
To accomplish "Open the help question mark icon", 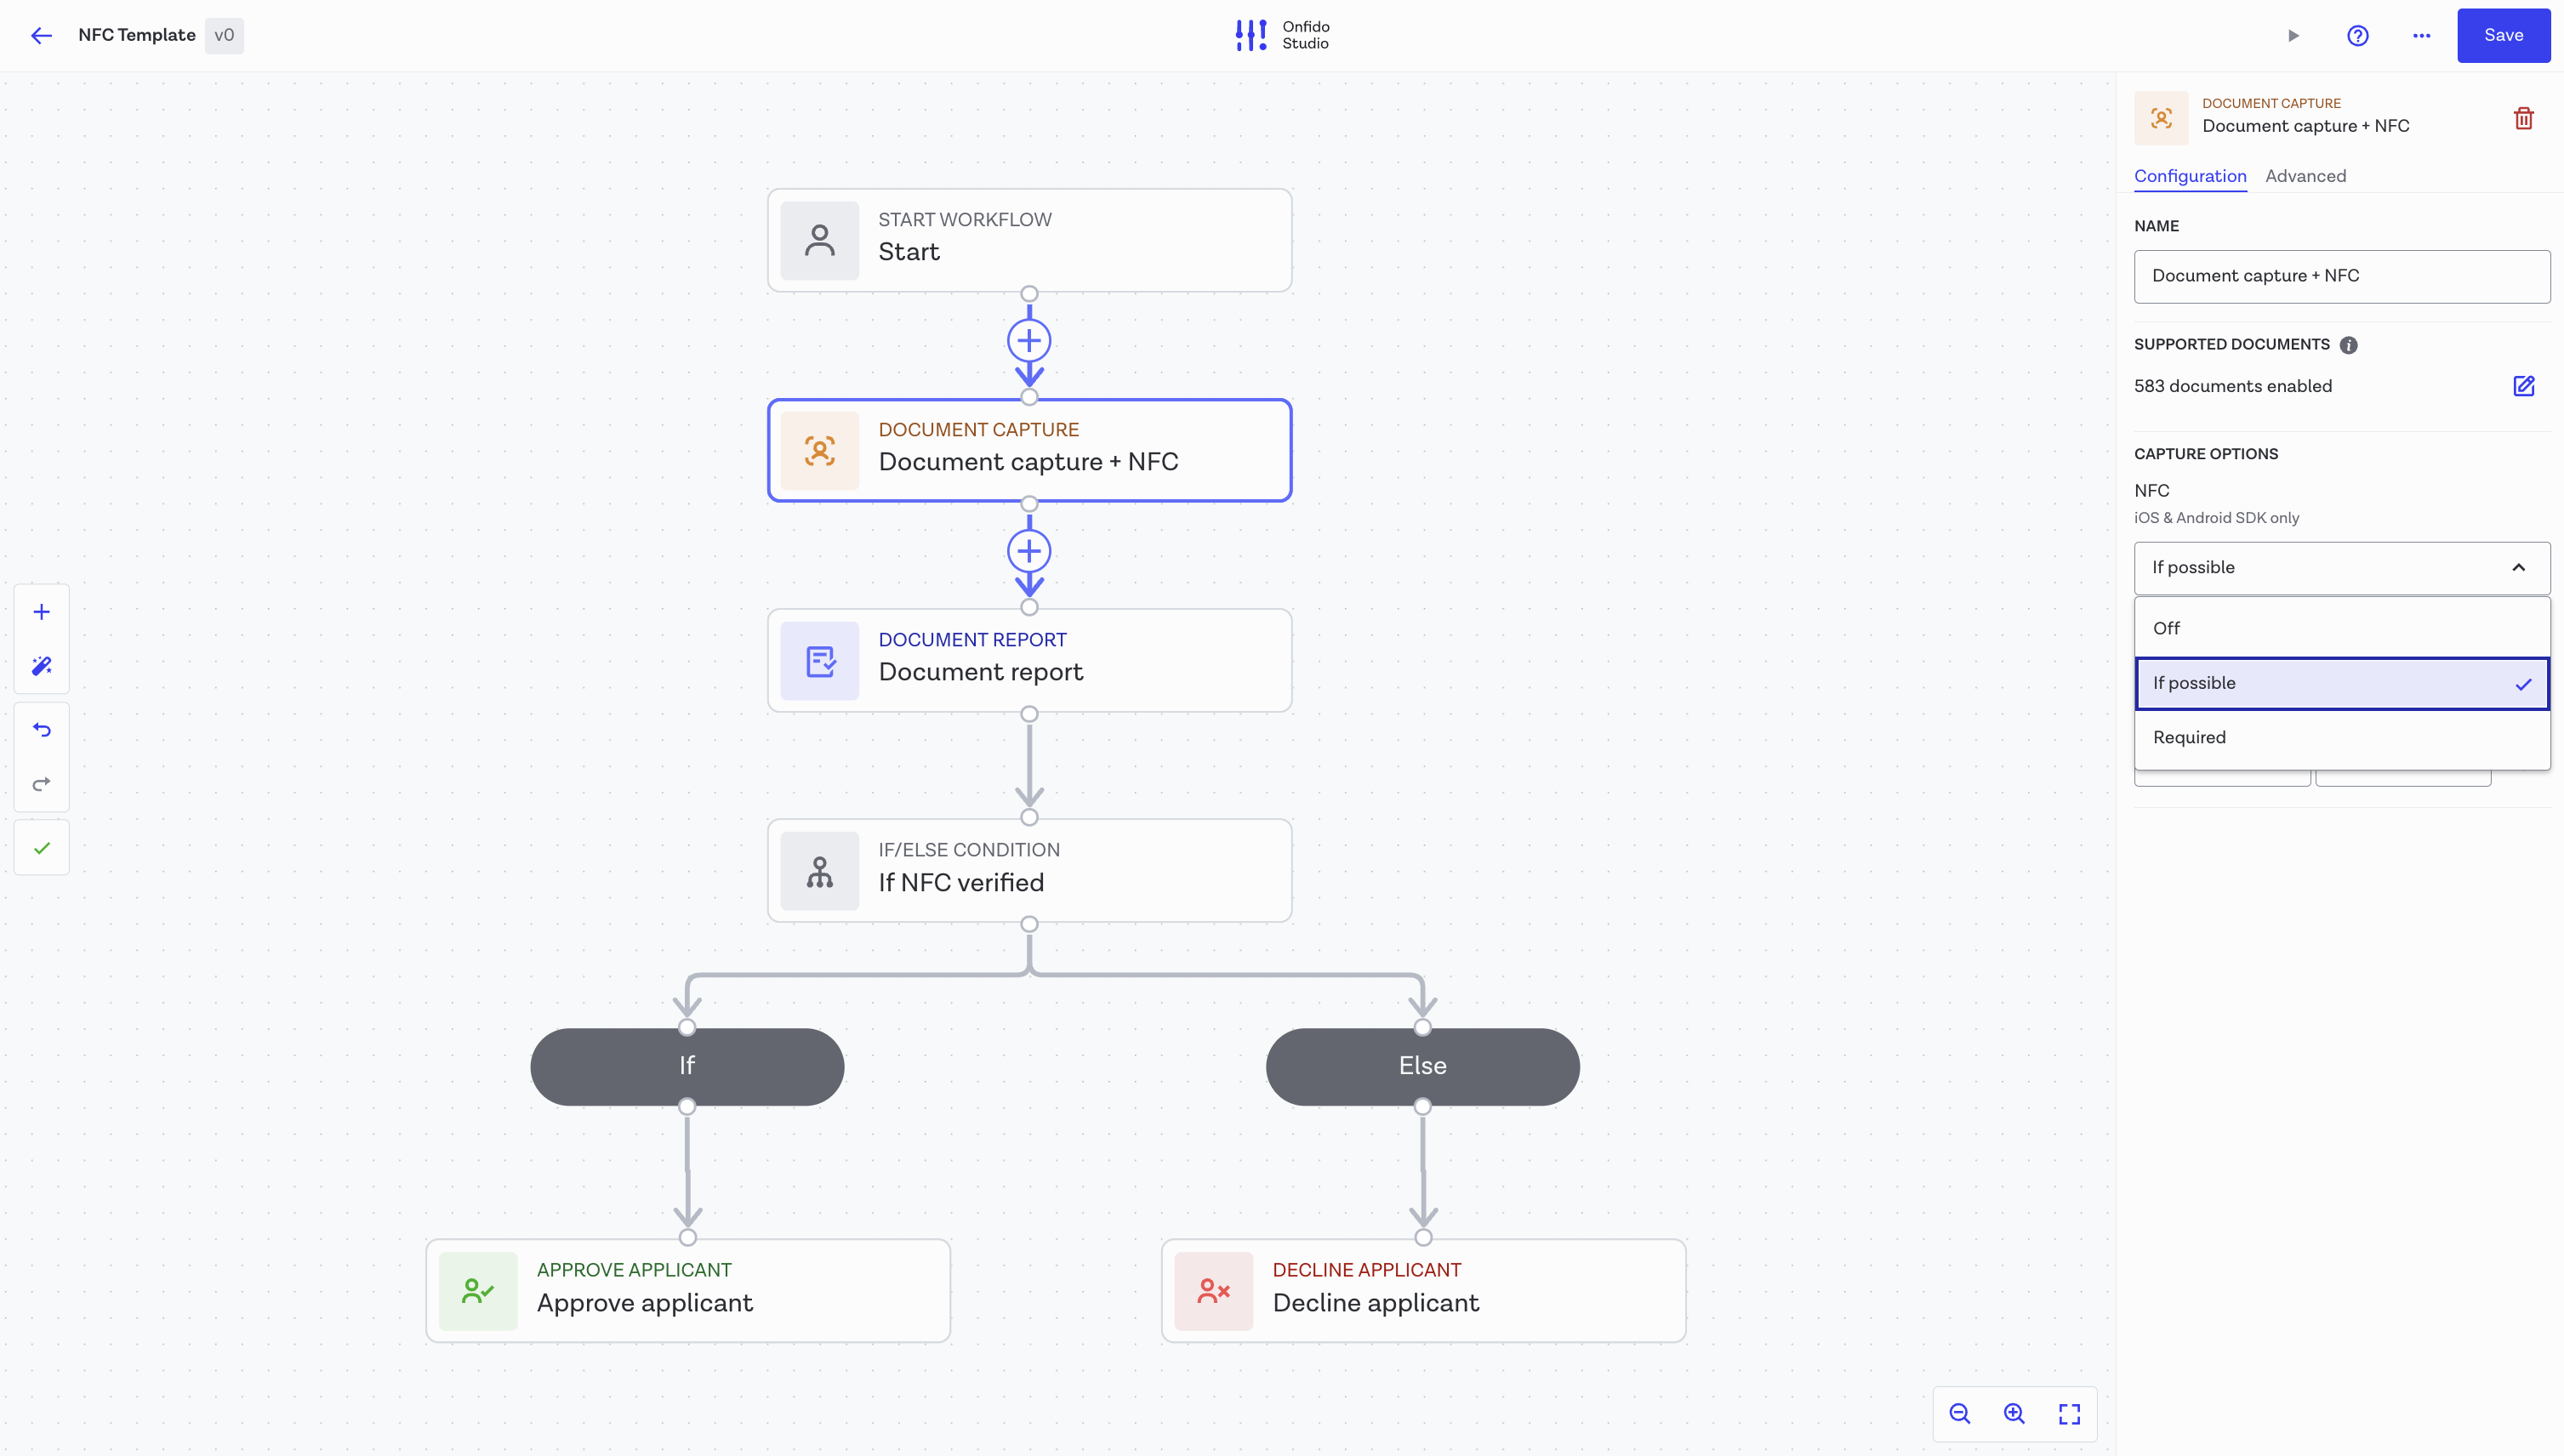I will [2357, 36].
